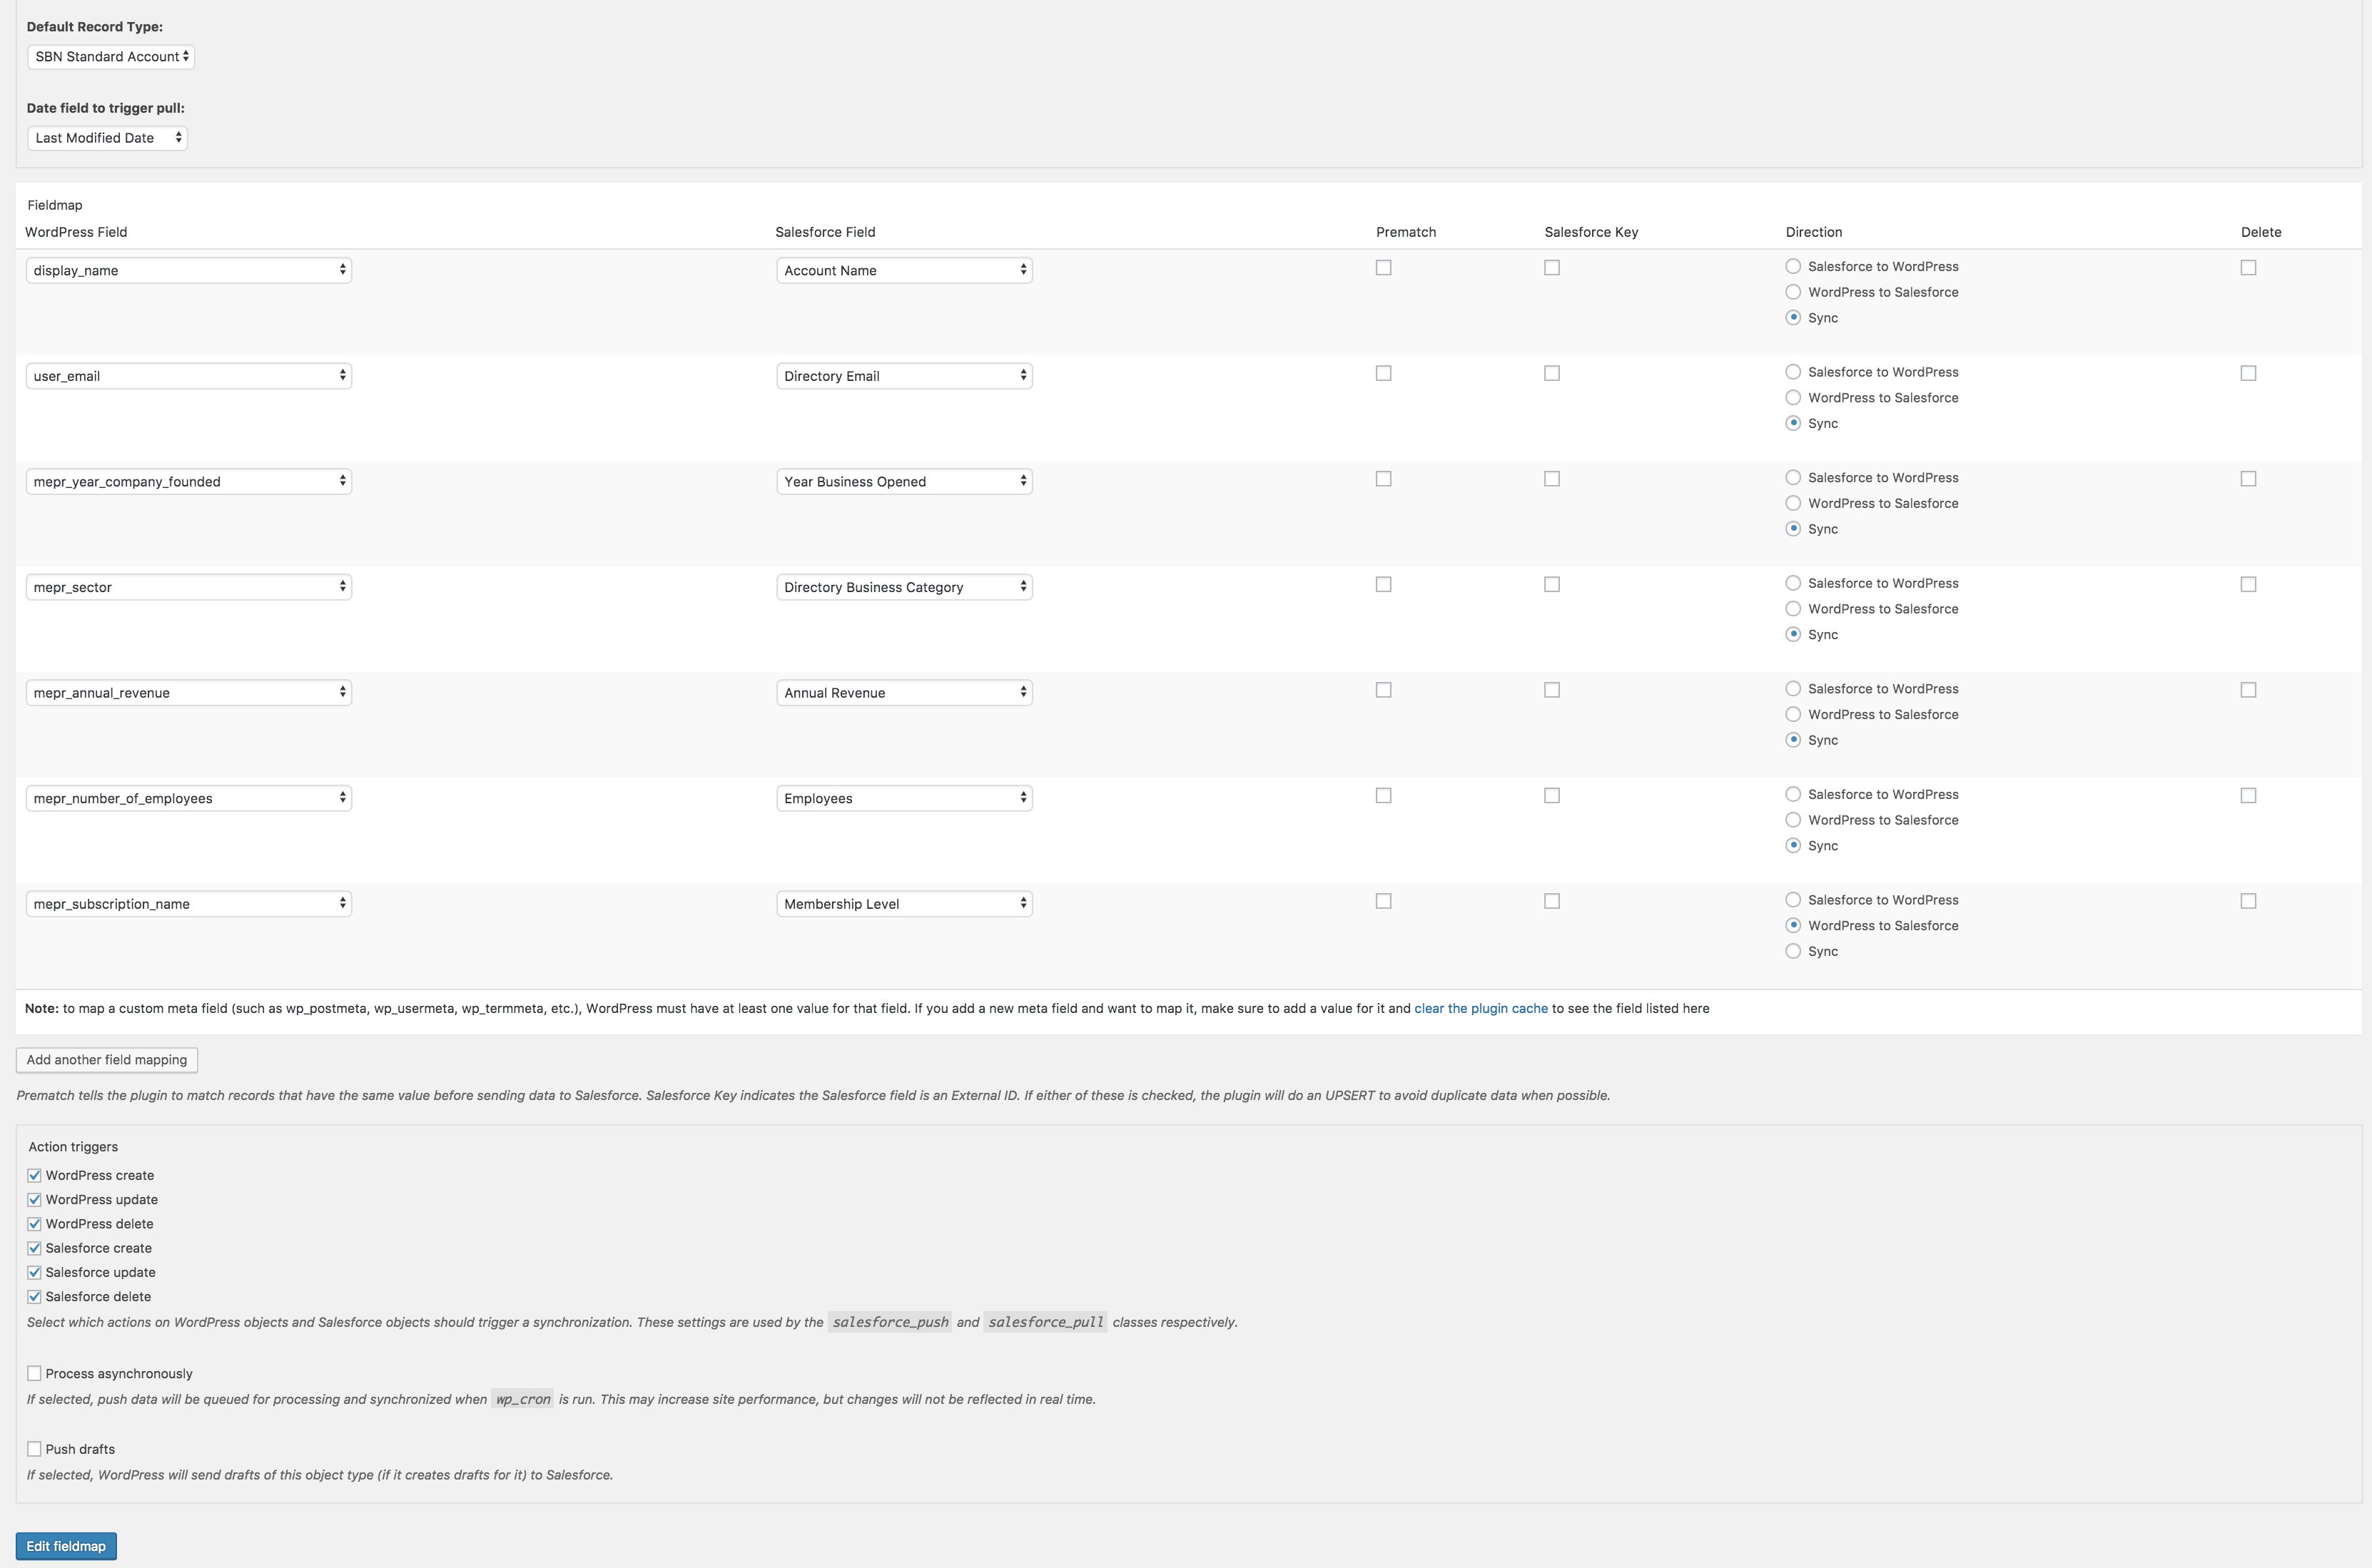The height and width of the screenshot is (1568, 2372).
Task: Open the clear the plugin cache link
Action: (1480, 1008)
